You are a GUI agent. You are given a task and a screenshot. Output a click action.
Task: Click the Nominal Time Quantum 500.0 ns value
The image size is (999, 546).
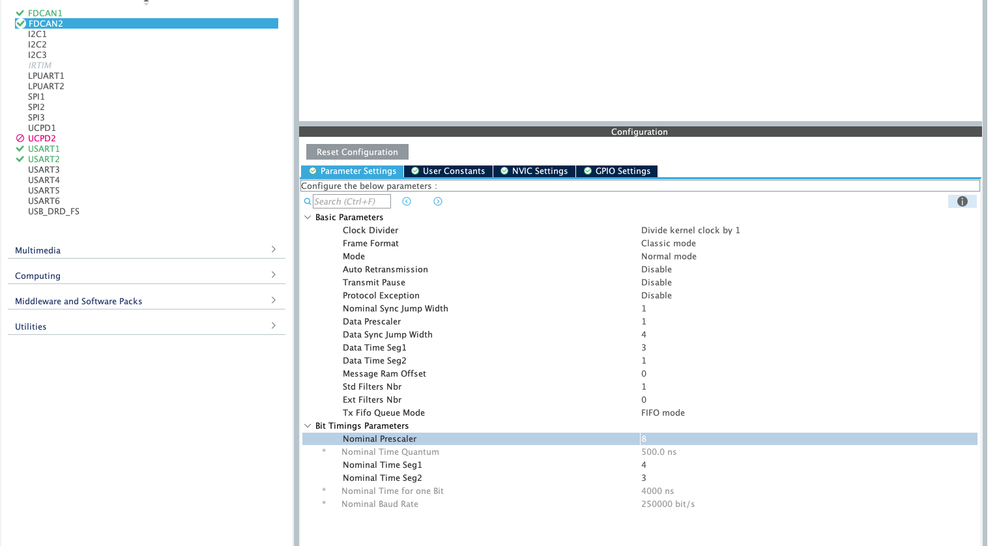click(659, 452)
